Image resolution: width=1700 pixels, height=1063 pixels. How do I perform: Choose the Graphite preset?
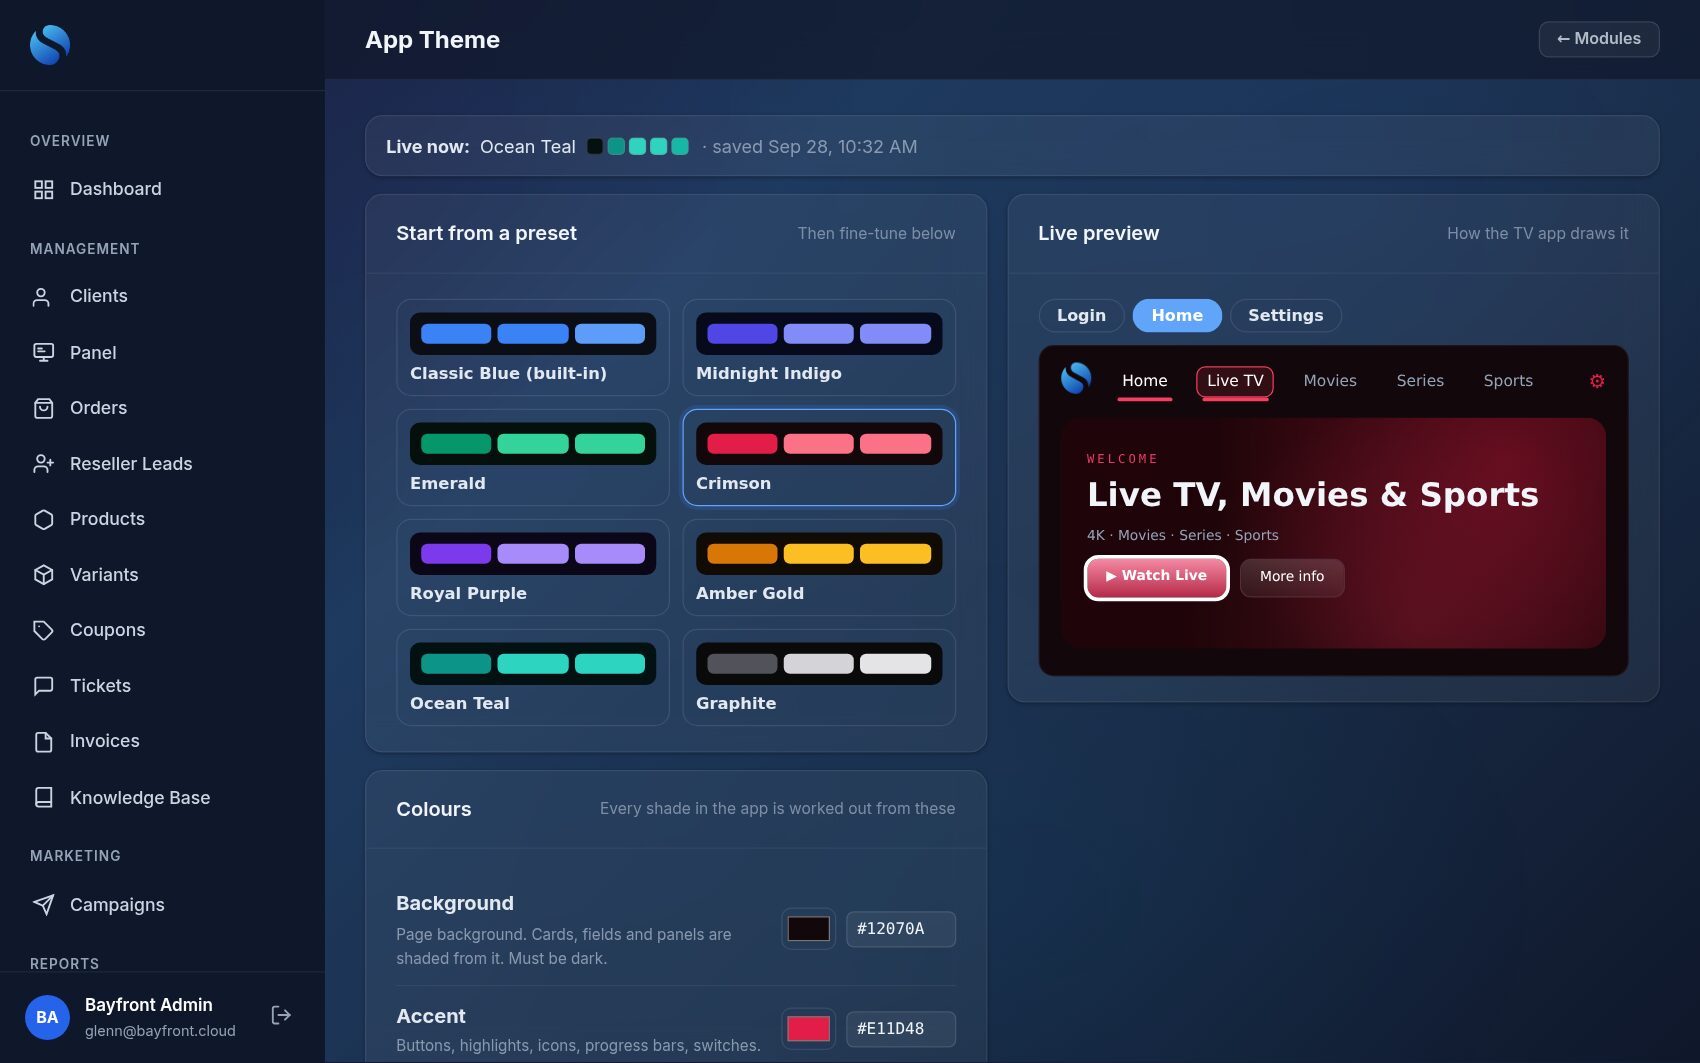(818, 677)
